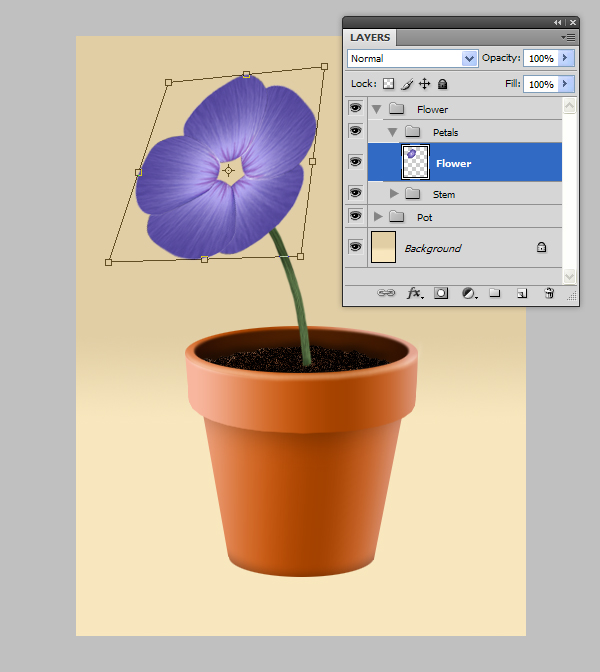
Task: Create a new layer
Action: [x=521, y=294]
